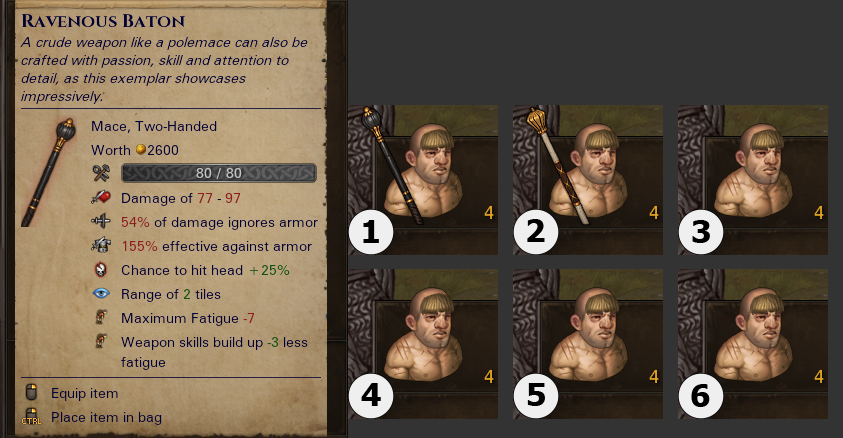This screenshot has width=843, height=438.
Task: Click the skull chance-to-hit-head icon
Action: [101, 270]
